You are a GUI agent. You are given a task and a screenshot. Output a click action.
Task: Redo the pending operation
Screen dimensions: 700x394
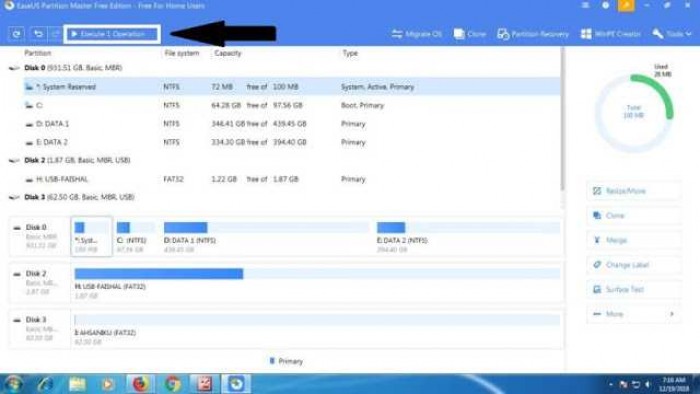click(x=55, y=34)
